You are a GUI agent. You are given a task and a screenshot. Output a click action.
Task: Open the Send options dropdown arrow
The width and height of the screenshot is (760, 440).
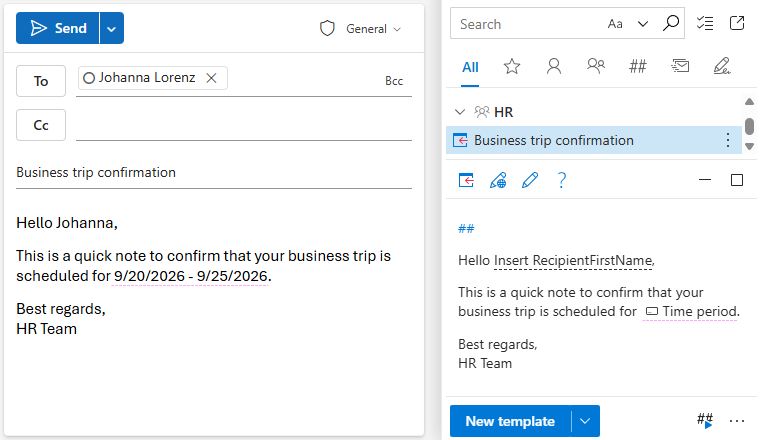[x=111, y=29]
